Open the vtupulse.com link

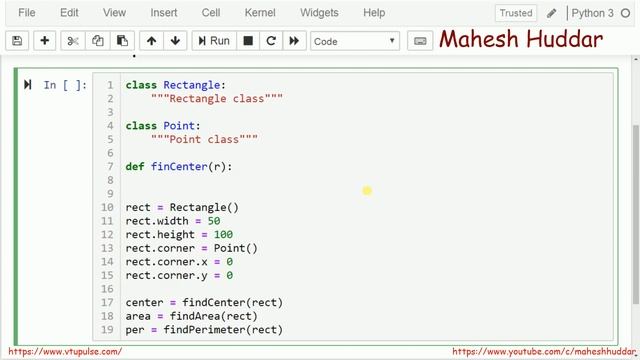pos(65,352)
